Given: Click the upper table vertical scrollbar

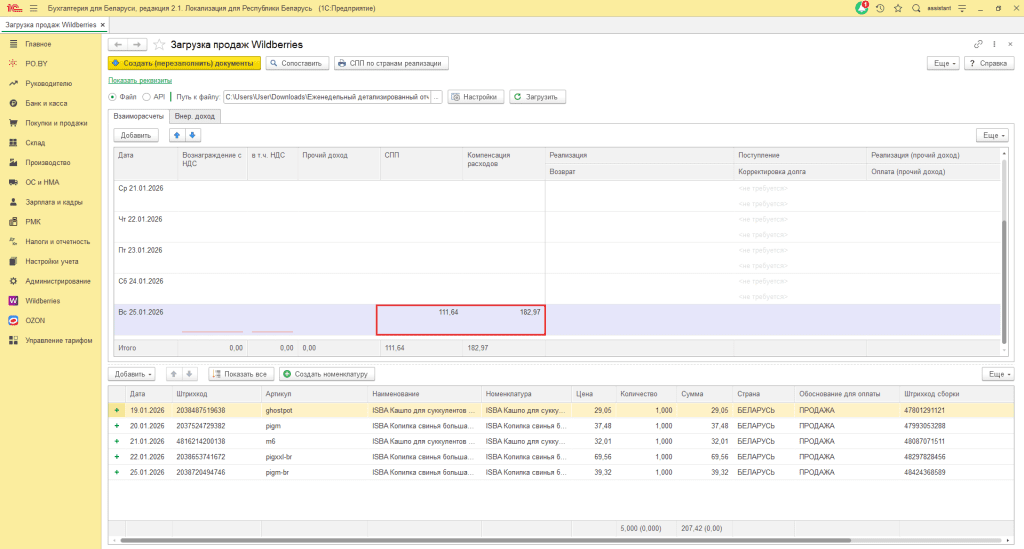Looking at the screenshot, I should click(1004, 281).
